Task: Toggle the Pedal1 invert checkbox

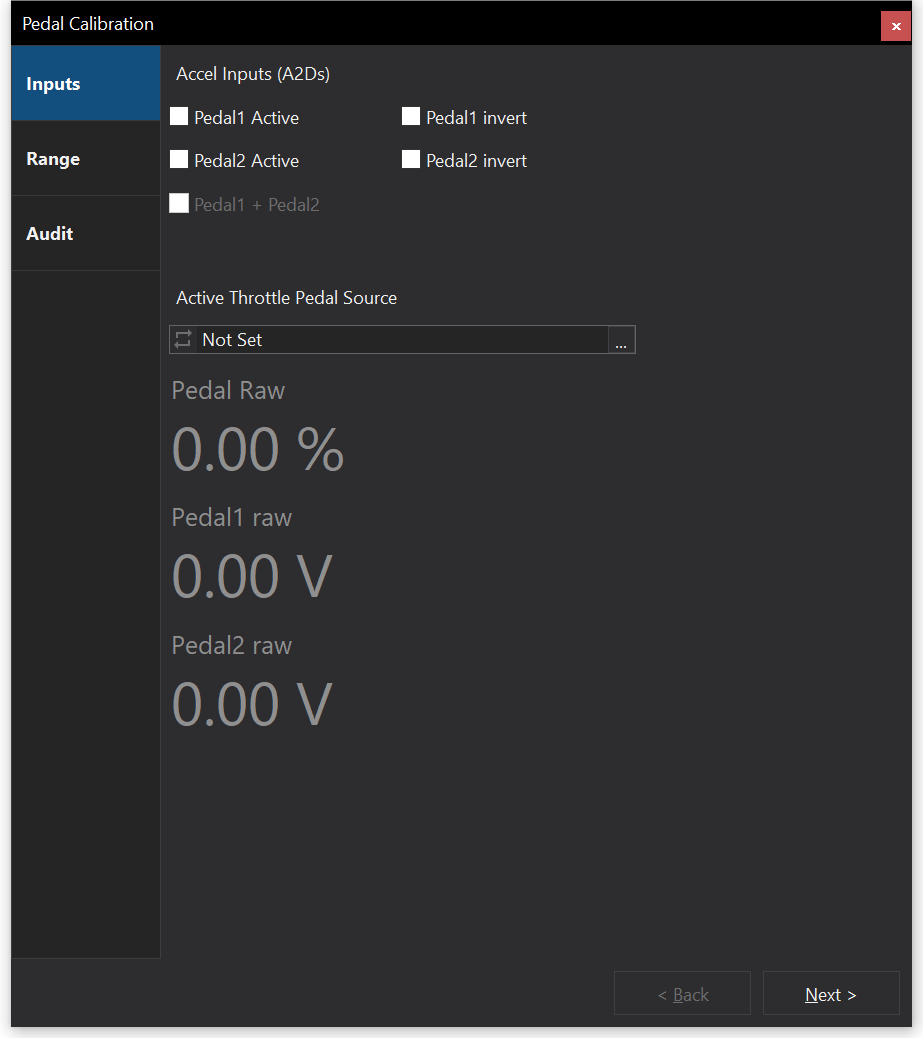Action: [411, 117]
